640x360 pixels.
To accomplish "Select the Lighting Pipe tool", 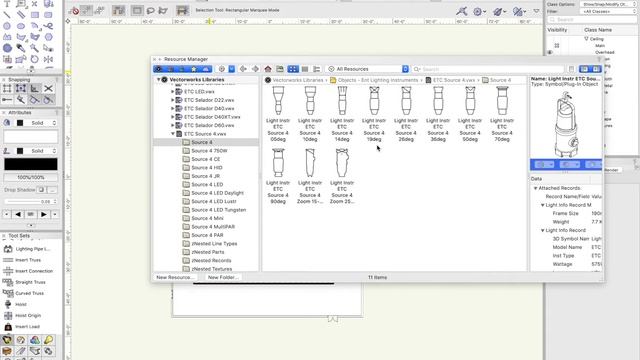I will point(27,249).
